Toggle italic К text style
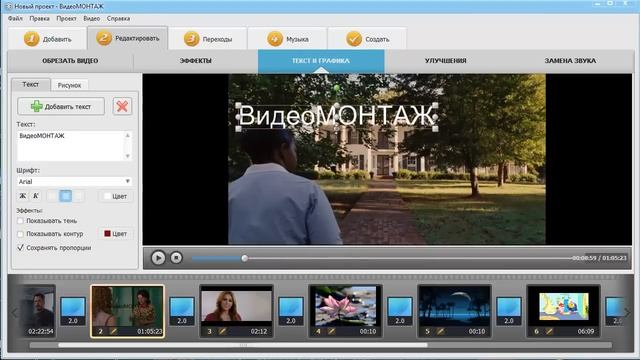640x360 pixels. tap(36, 196)
